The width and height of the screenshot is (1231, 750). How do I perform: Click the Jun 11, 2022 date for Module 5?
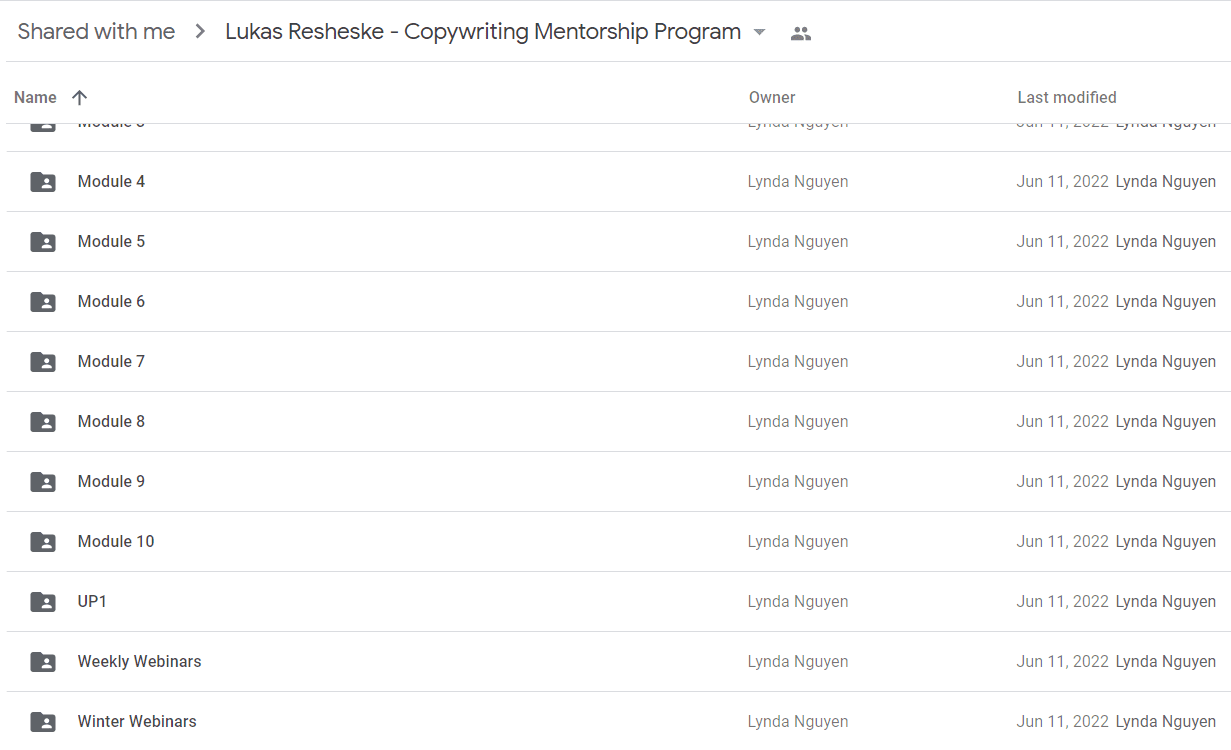(1063, 241)
